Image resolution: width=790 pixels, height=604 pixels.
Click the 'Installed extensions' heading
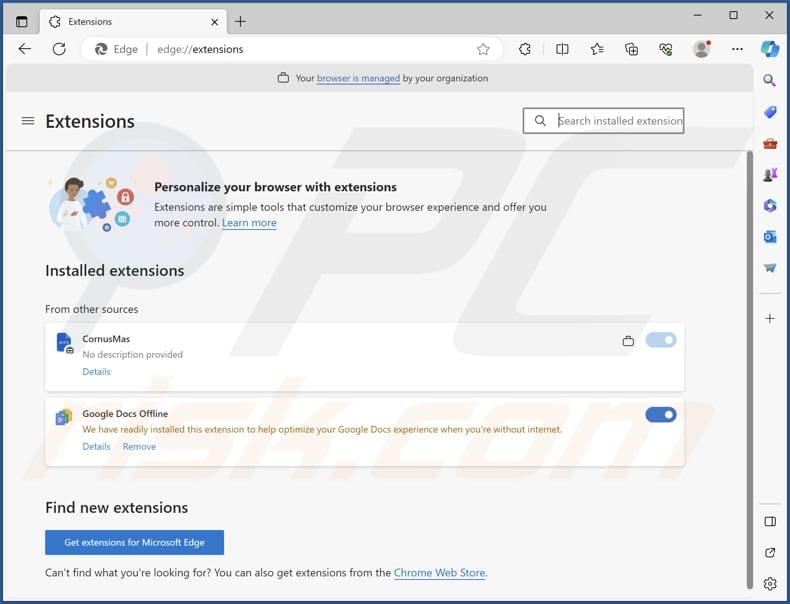click(x=114, y=271)
